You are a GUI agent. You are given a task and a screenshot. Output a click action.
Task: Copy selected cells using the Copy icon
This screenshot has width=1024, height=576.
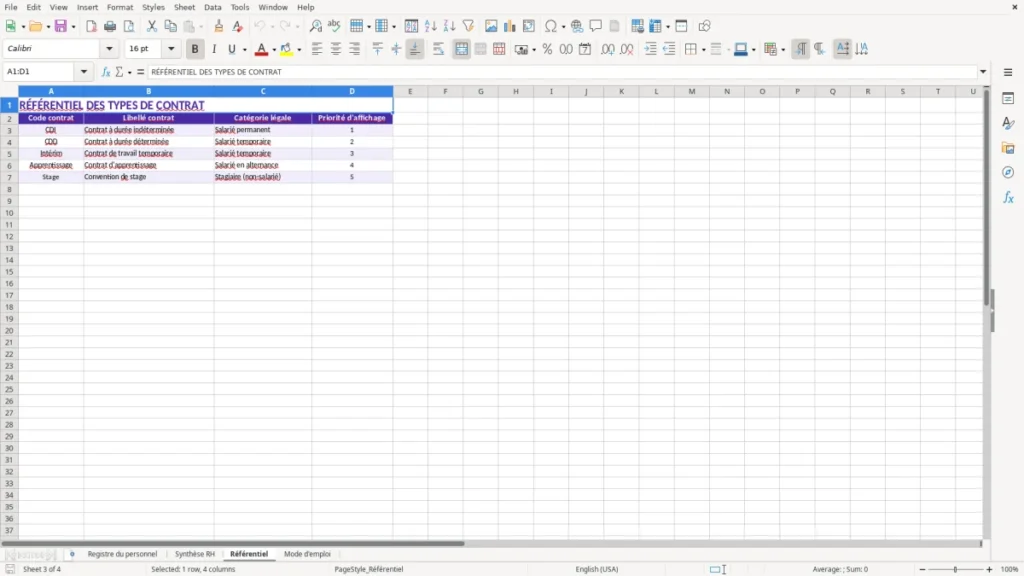[x=170, y=26]
